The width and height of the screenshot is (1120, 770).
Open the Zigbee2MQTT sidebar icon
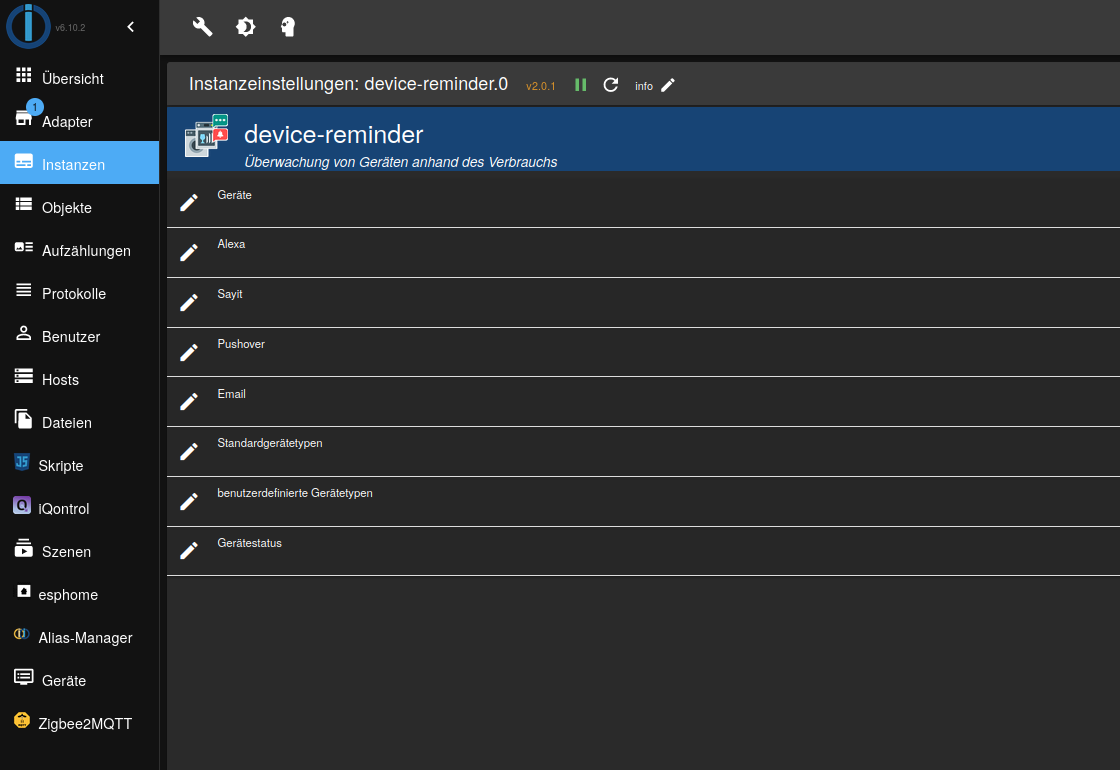22,722
